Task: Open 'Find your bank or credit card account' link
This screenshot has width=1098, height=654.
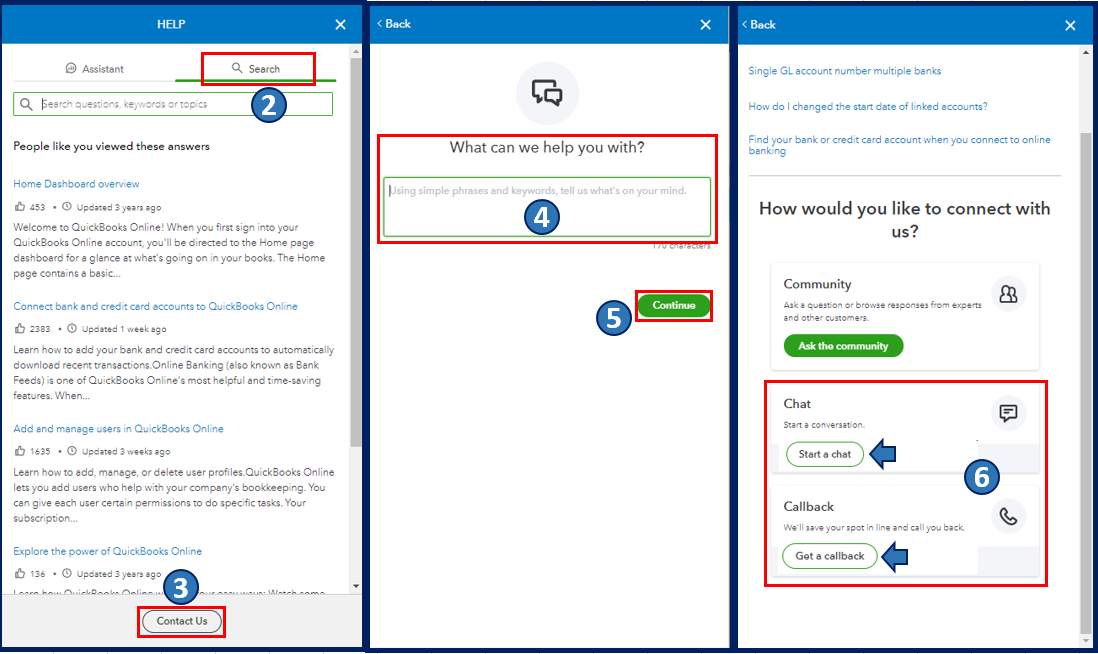Action: pos(899,145)
